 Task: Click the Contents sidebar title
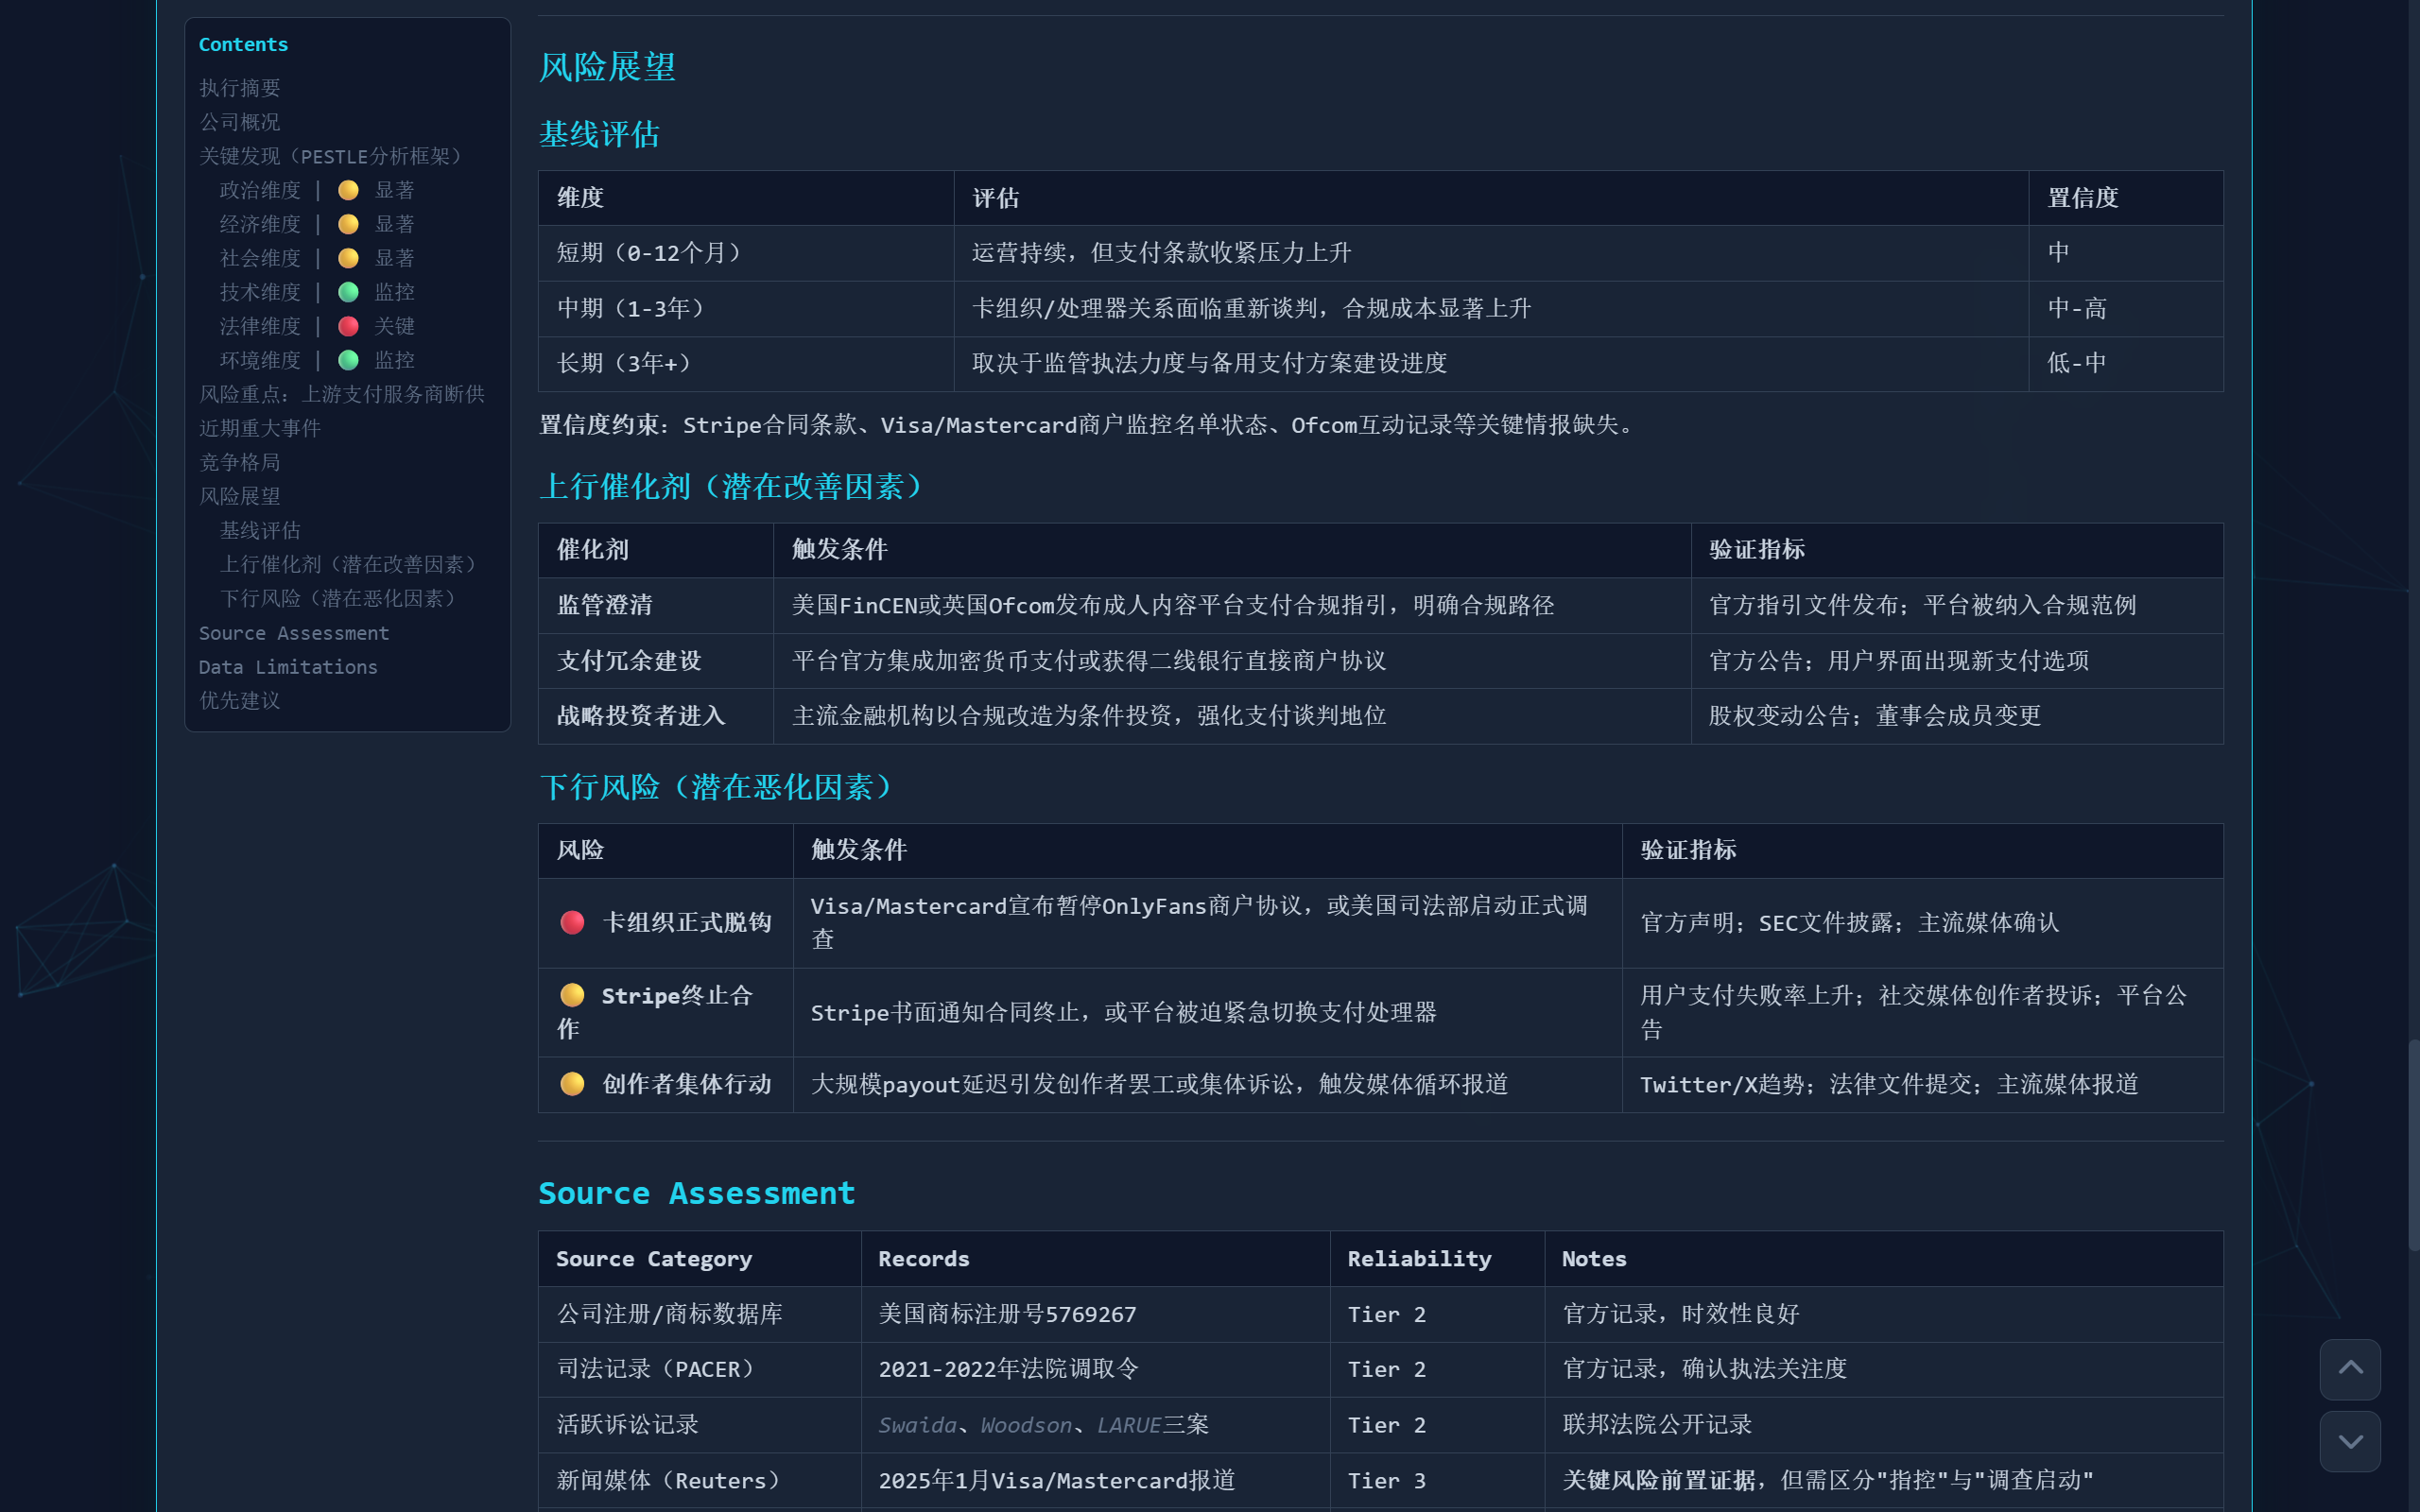pyautogui.click(x=243, y=44)
